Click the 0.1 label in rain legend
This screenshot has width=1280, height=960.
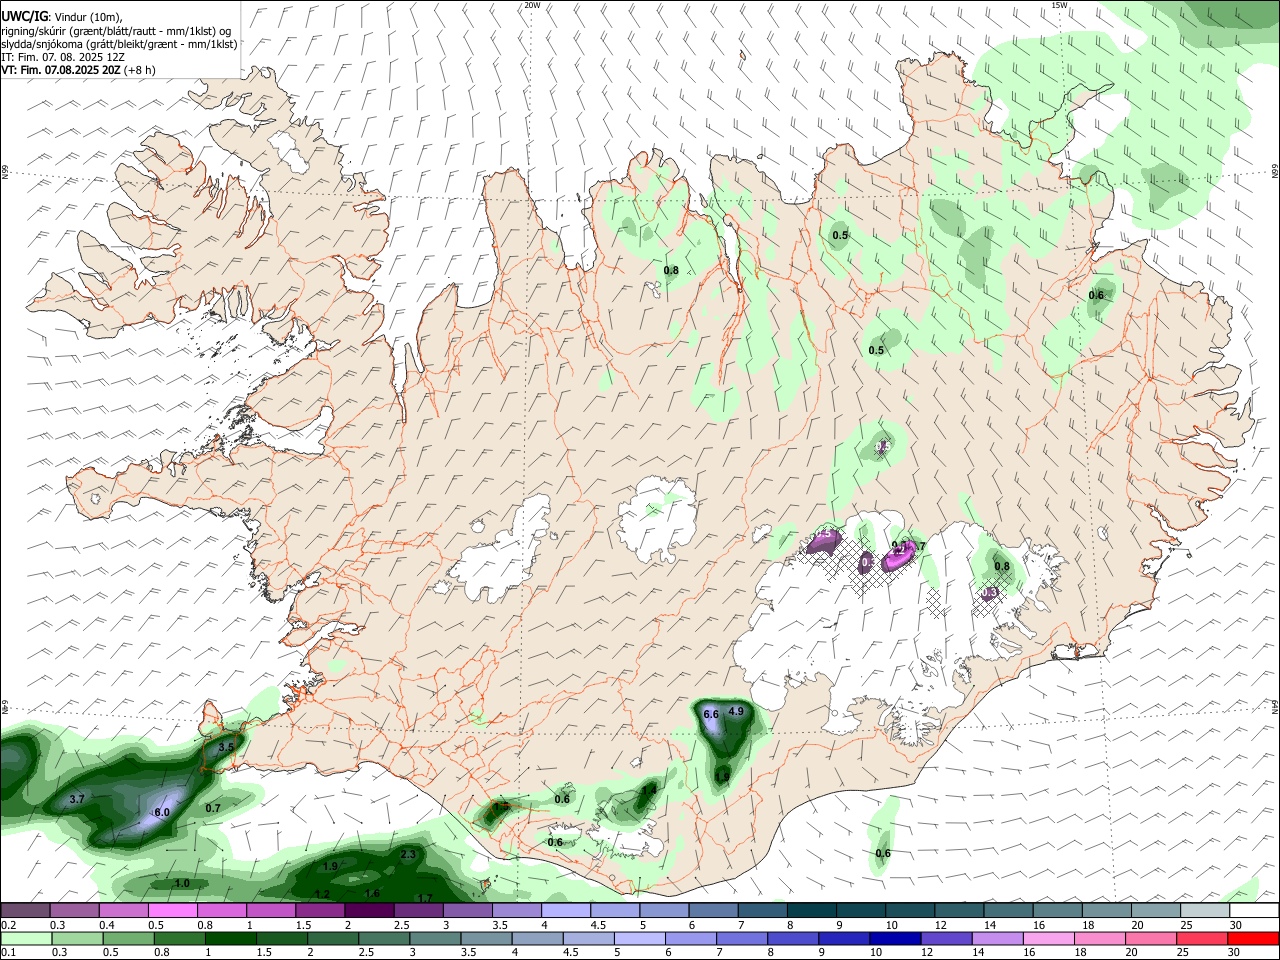click(8, 952)
